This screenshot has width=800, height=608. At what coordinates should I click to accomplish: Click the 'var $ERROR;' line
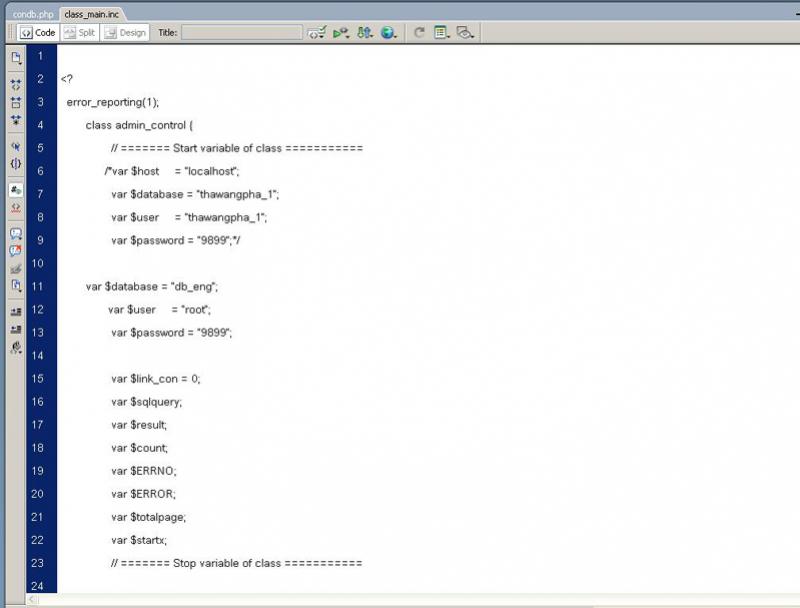tap(143, 494)
